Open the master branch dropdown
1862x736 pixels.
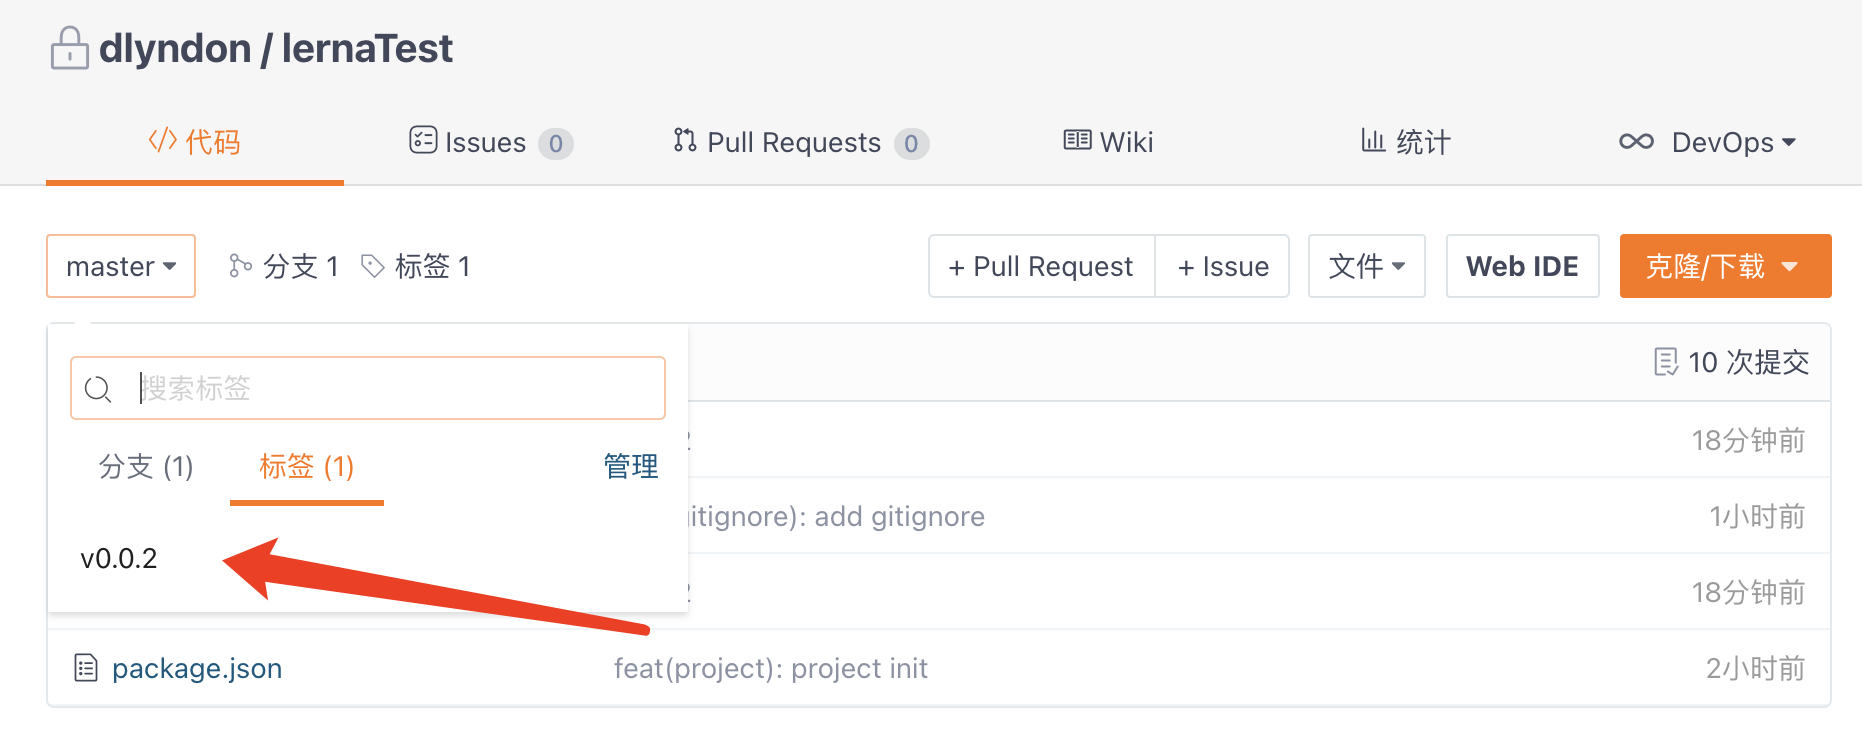tap(121, 266)
